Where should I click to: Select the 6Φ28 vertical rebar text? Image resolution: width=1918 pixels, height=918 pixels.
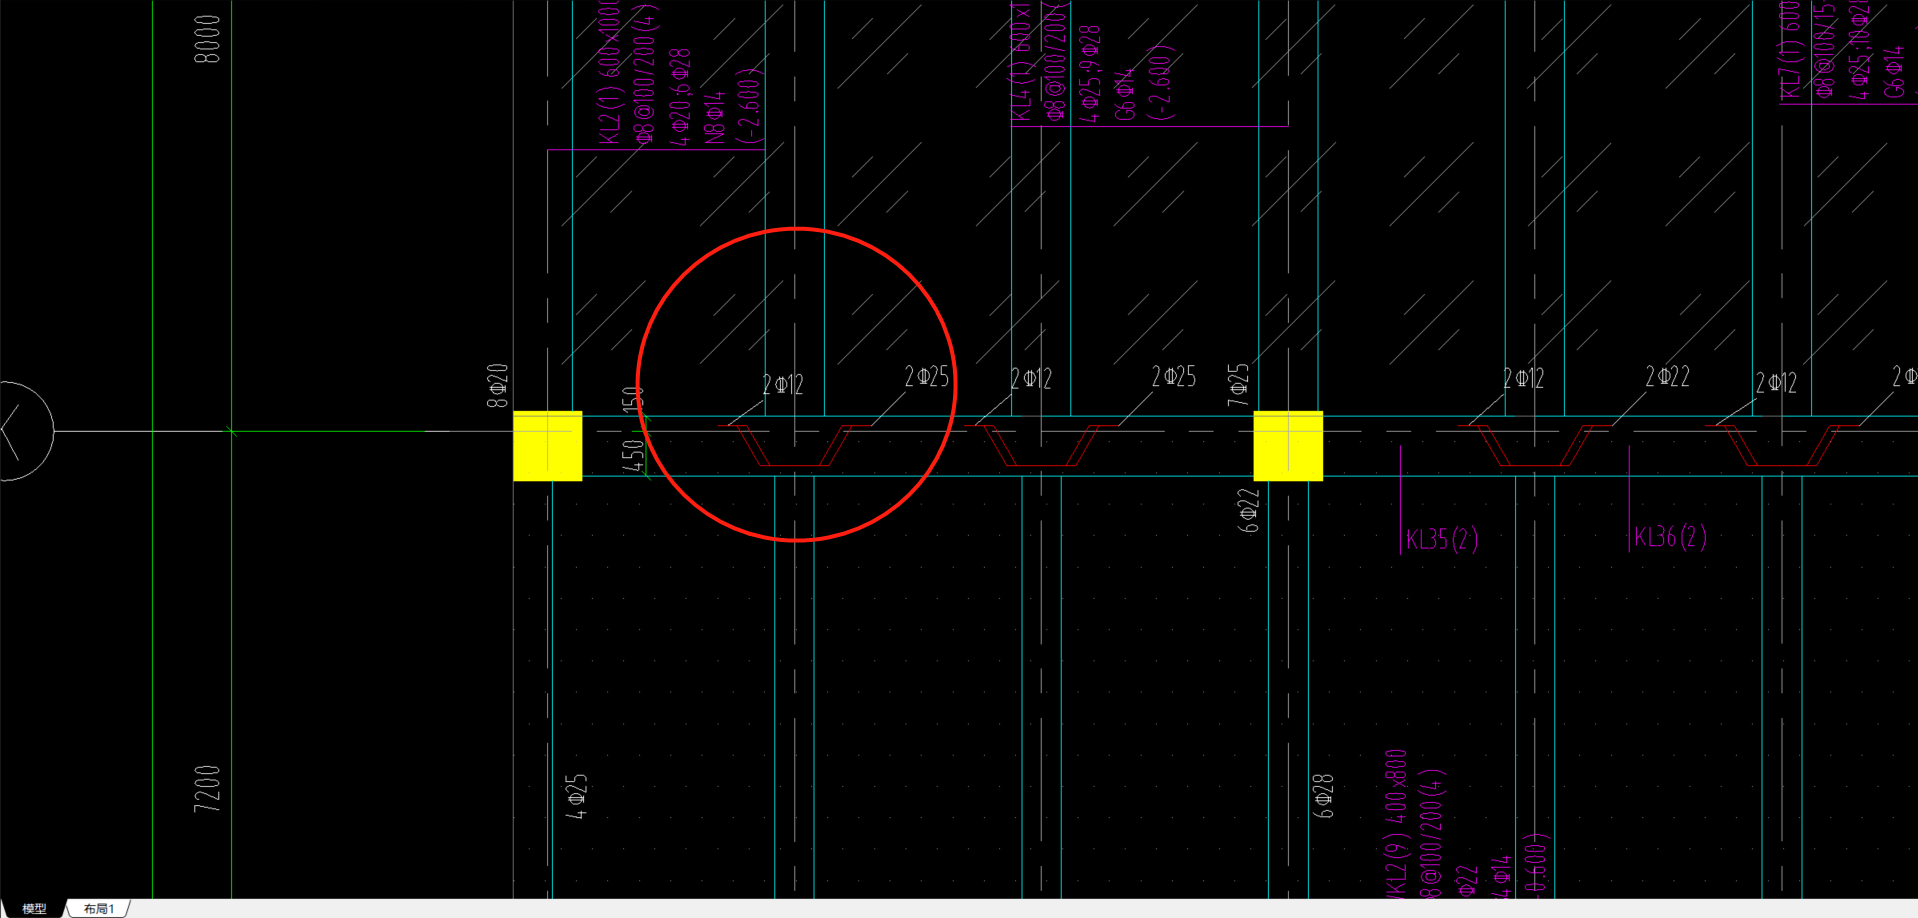click(x=1323, y=796)
